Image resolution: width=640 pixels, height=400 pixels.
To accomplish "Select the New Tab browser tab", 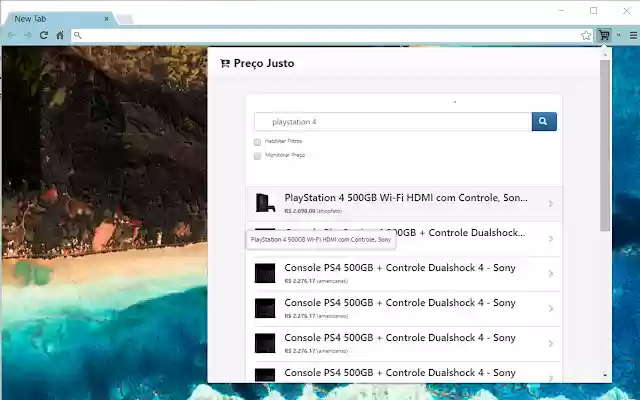I will [59, 19].
